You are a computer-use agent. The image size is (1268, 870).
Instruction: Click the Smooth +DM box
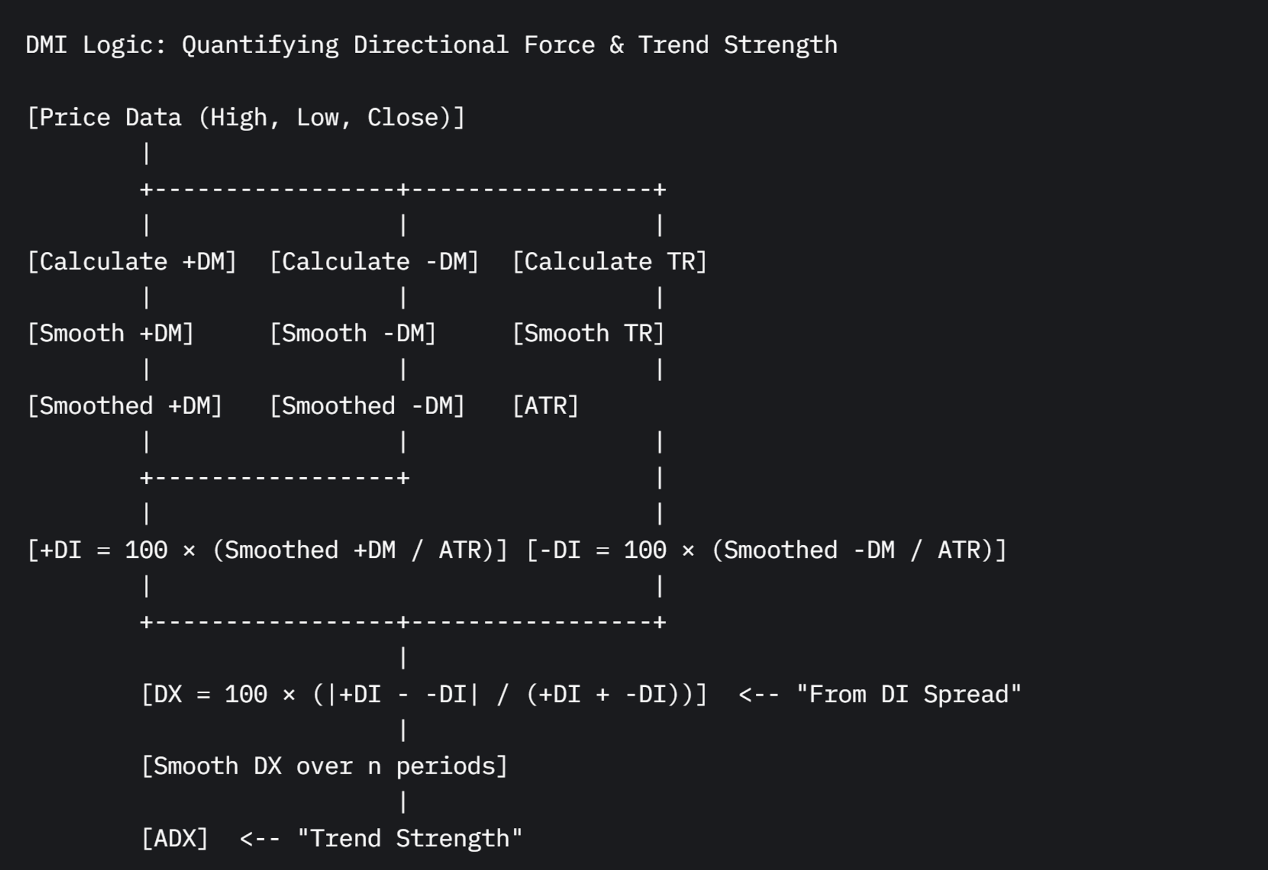coord(110,333)
